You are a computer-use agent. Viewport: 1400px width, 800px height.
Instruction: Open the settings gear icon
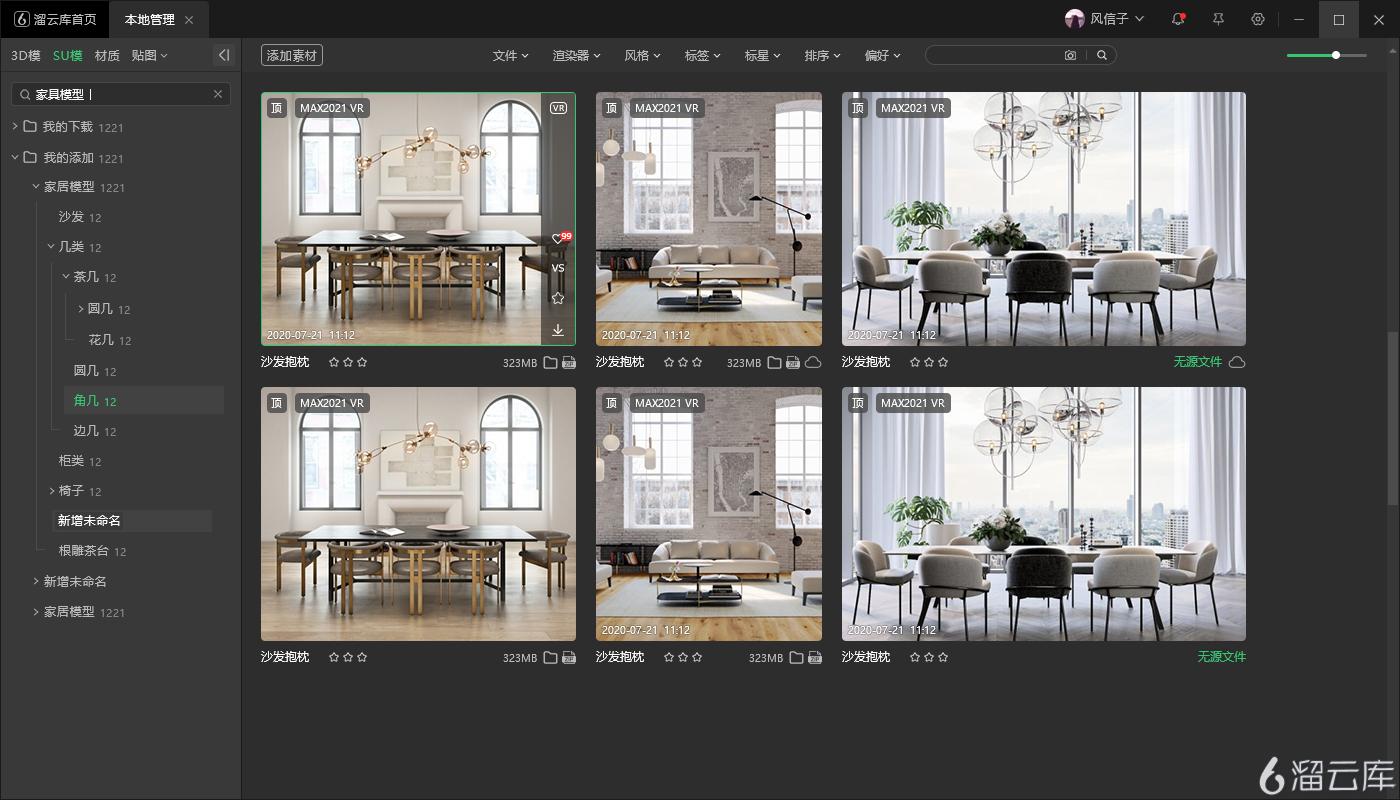[x=1257, y=19]
